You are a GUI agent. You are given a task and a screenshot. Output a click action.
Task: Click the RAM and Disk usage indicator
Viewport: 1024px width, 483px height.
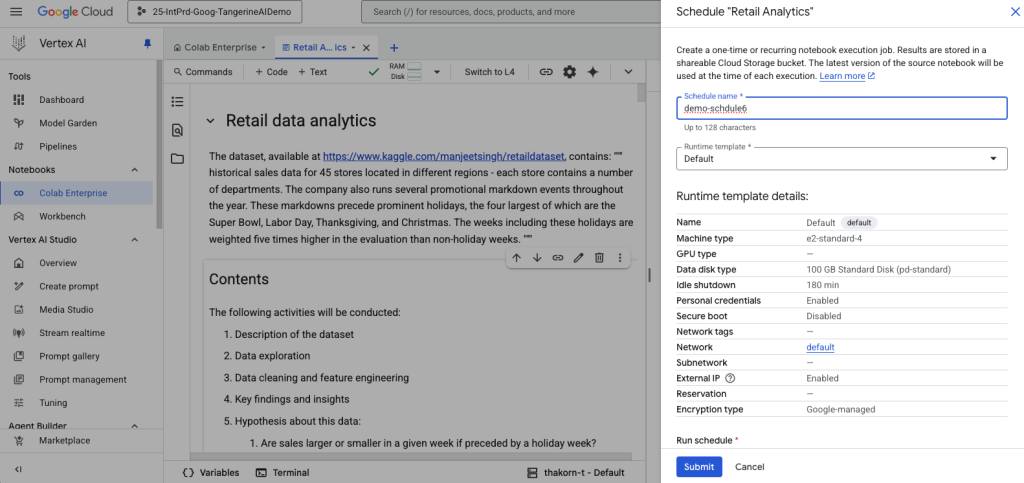[x=405, y=72]
